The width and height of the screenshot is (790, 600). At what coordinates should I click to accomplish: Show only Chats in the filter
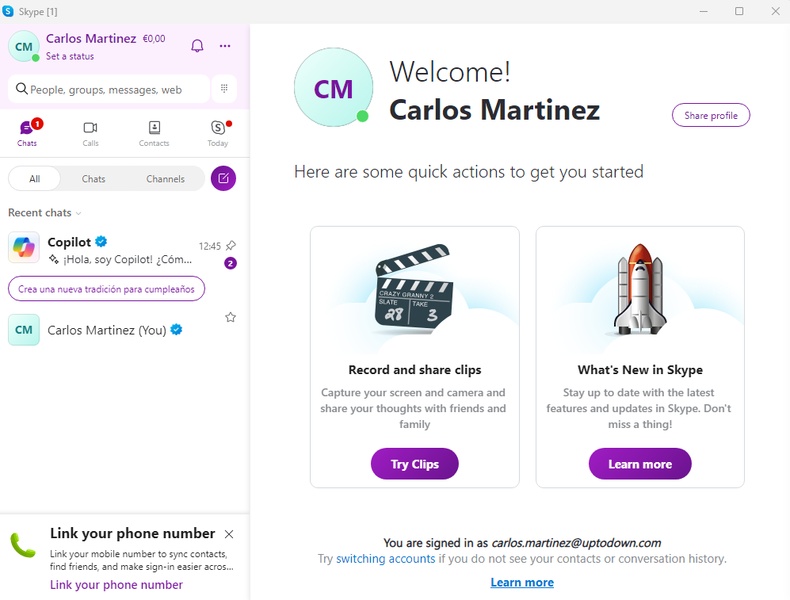(x=94, y=179)
